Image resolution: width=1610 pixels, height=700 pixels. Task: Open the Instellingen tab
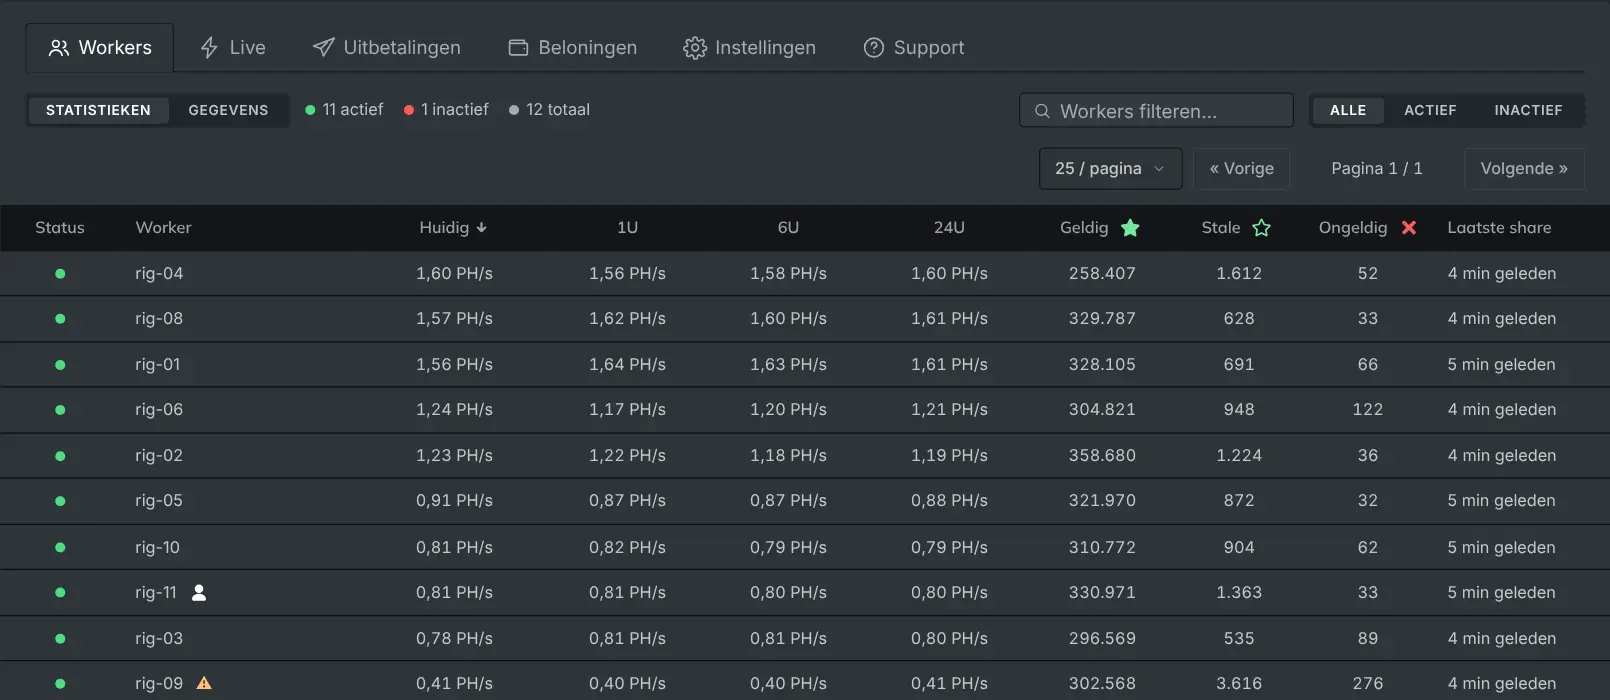[750, 48]
